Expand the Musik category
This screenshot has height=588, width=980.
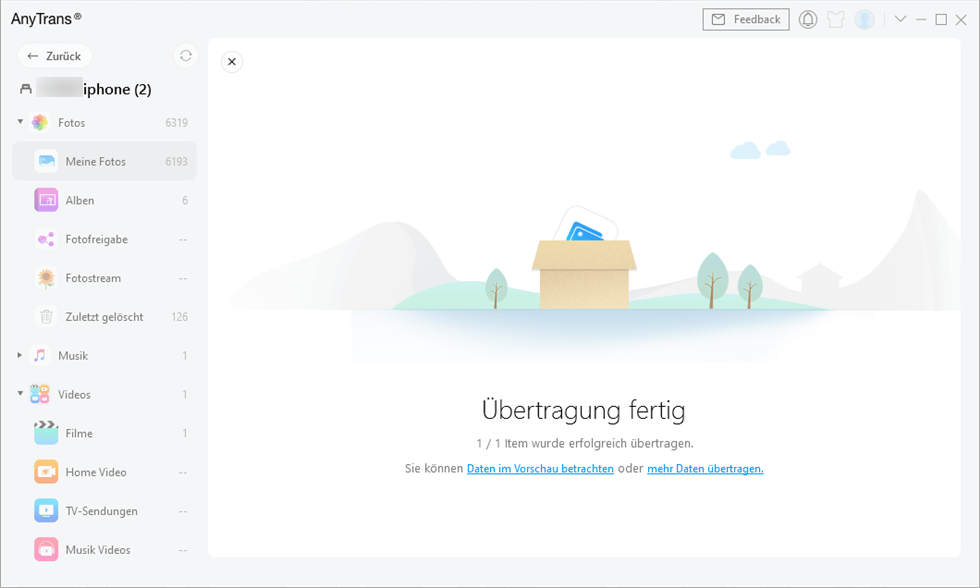[x=17, y=355]
